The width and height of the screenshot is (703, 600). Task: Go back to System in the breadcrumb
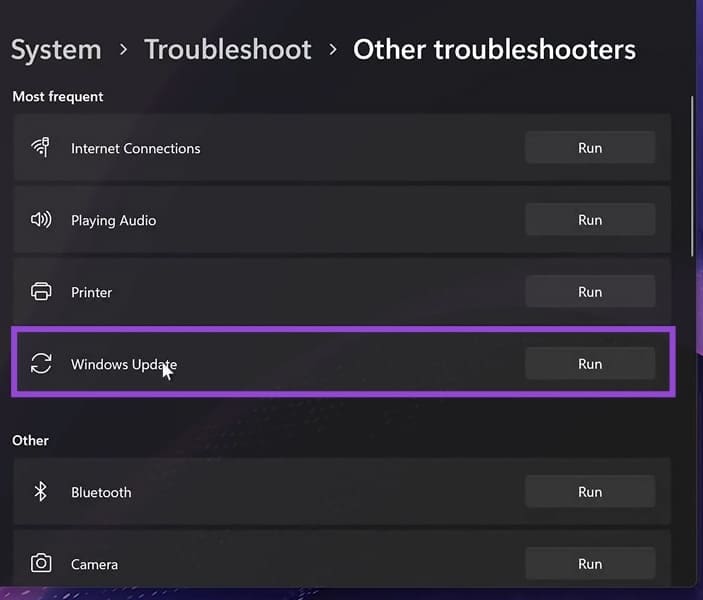(x=56, y=49)
